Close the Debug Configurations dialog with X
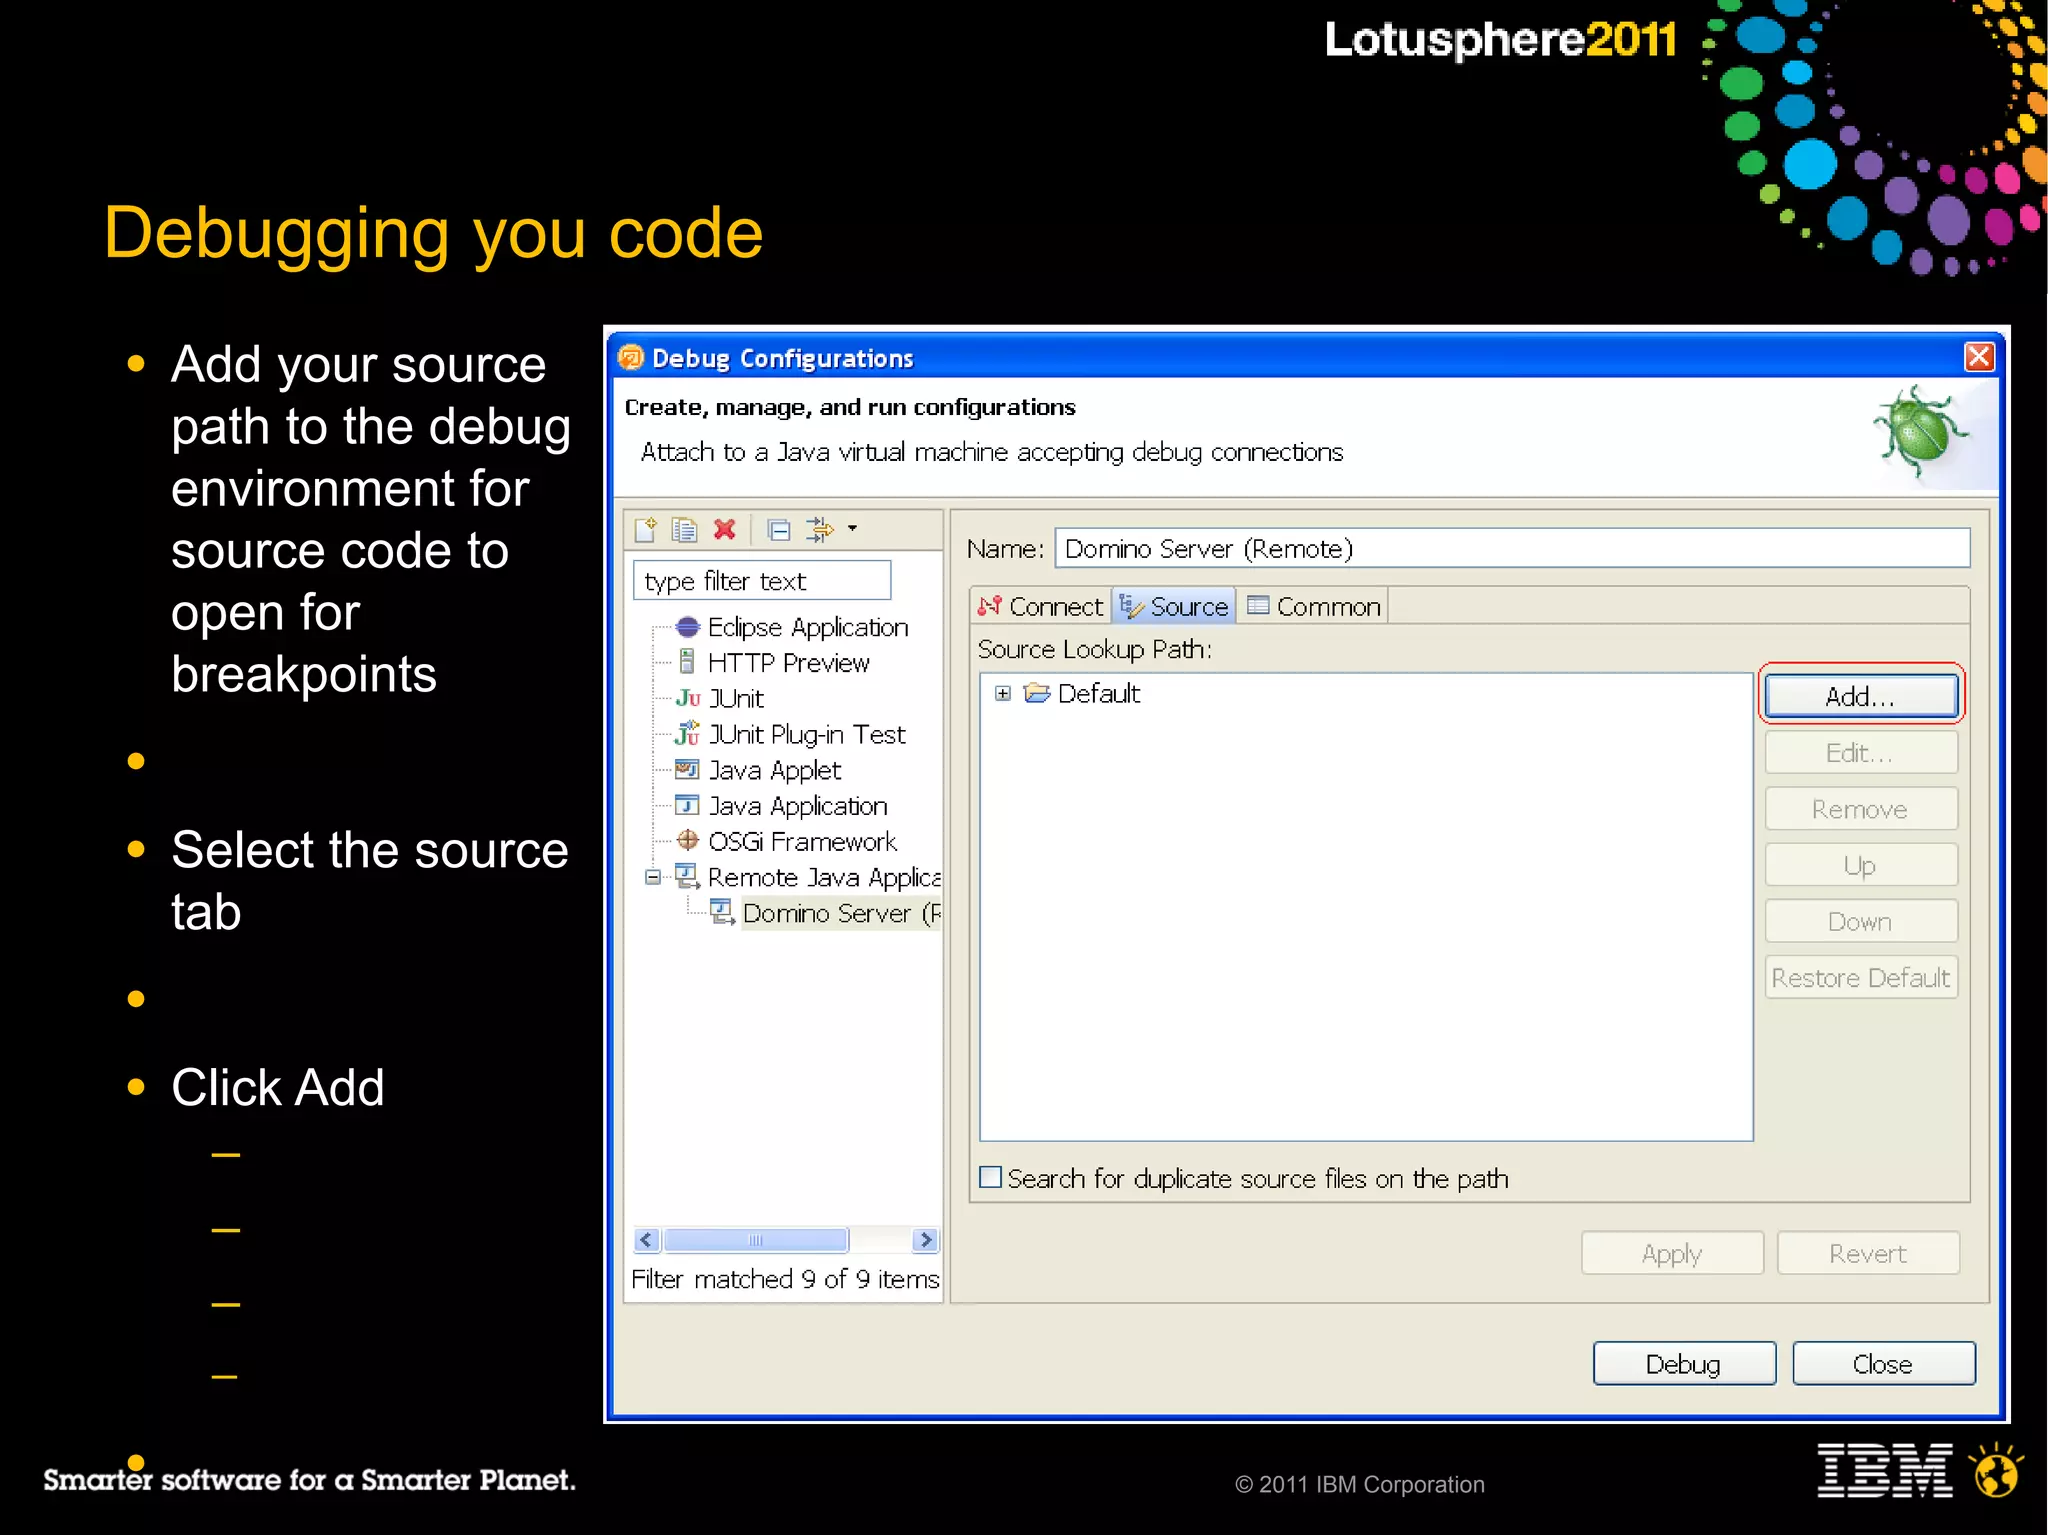This screenshot has height=1535, width=2048. click(1979, 357)
